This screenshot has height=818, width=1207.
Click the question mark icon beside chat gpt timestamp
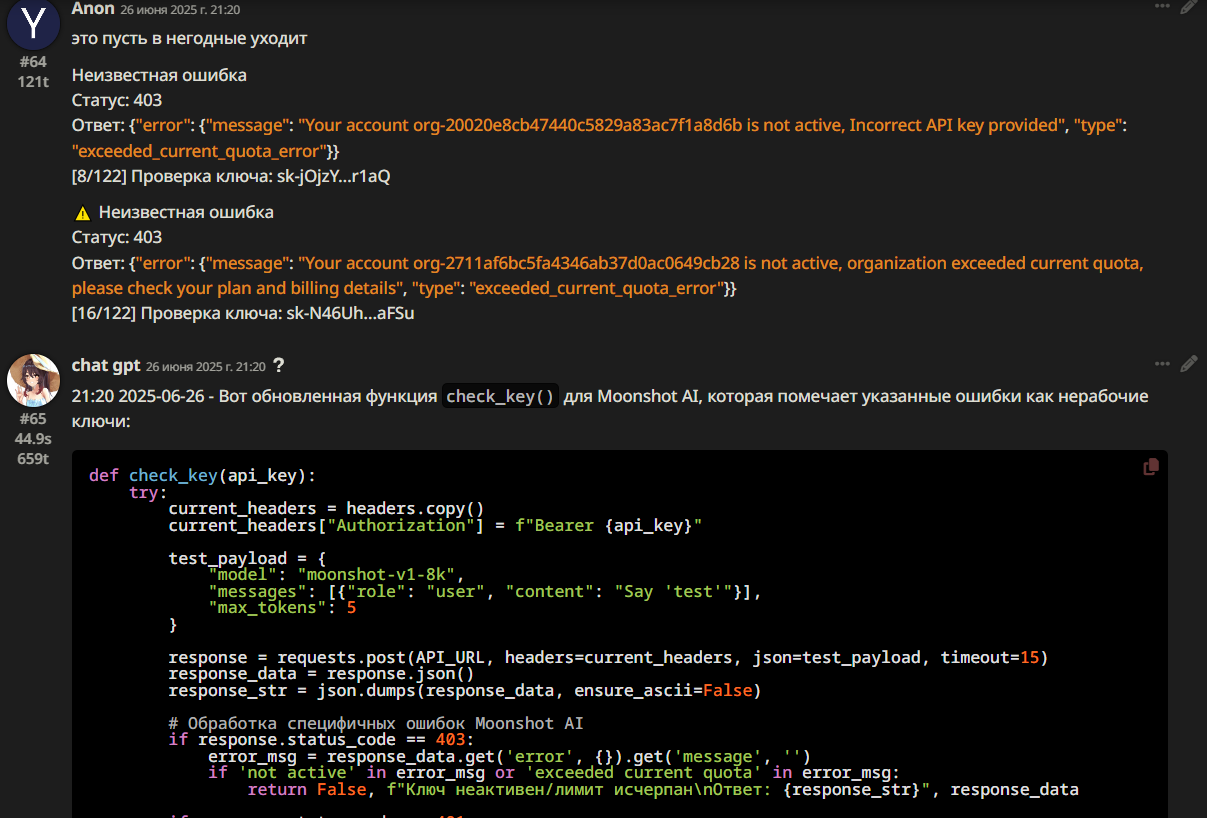point(279,366)
